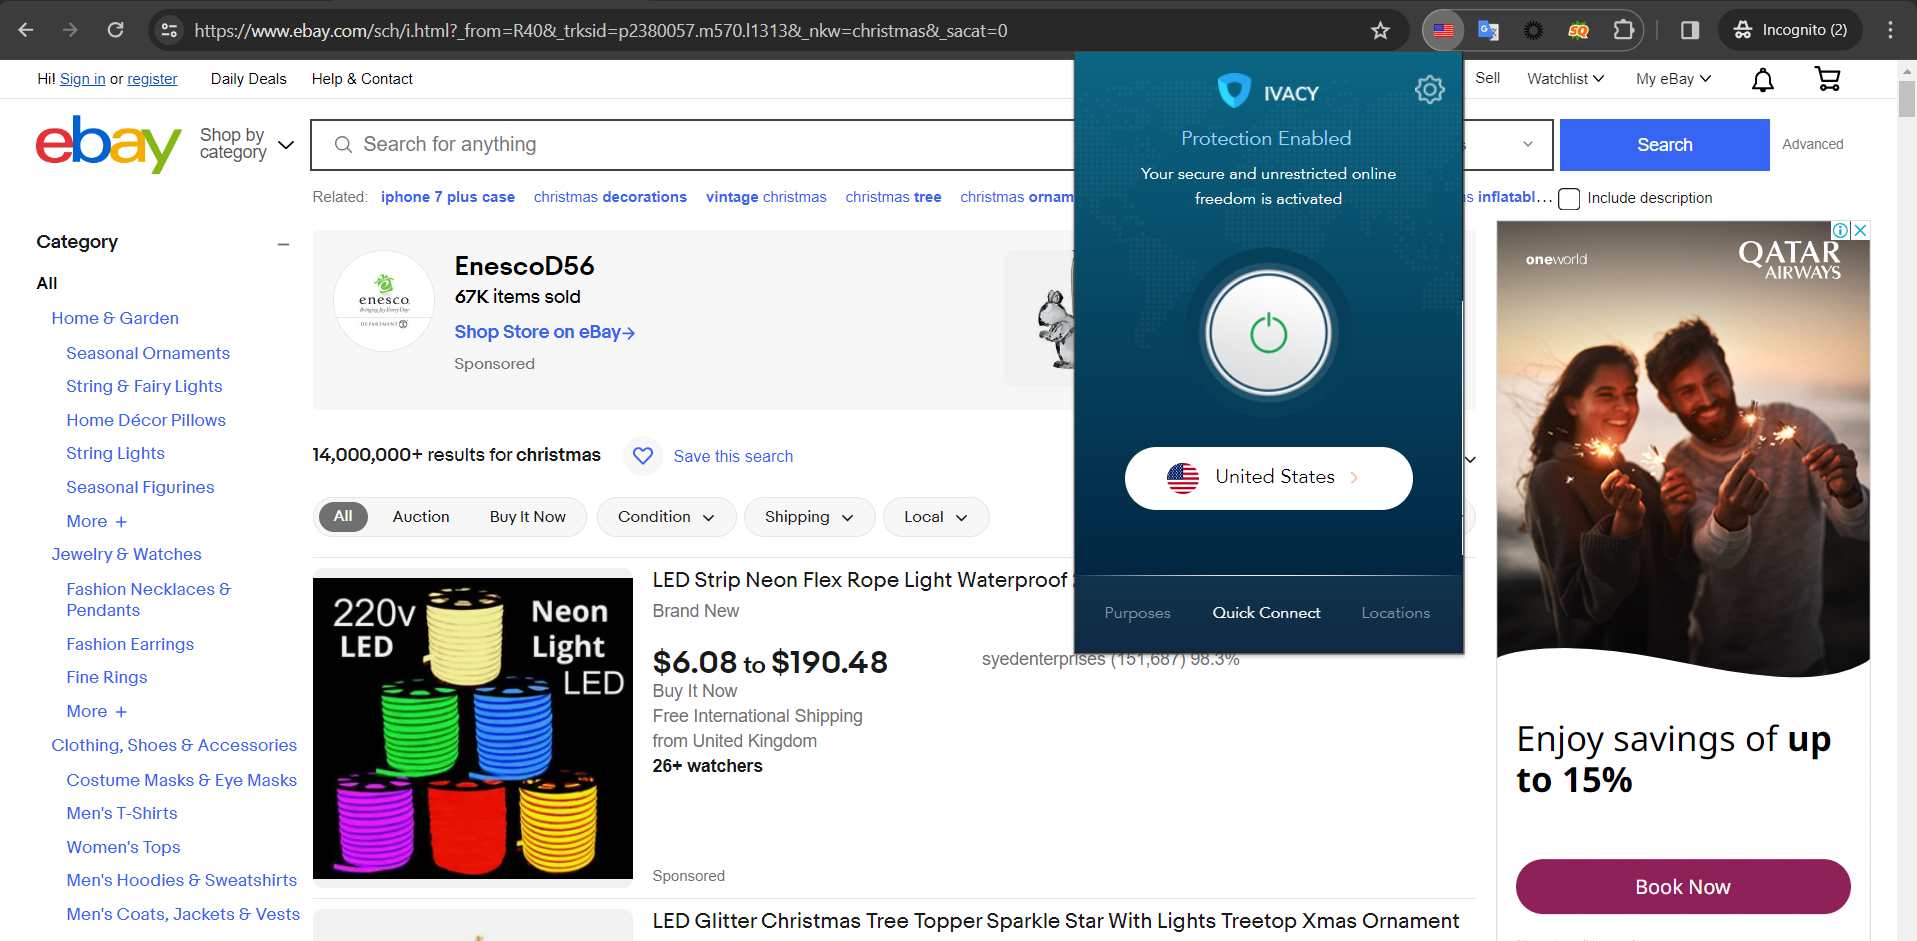Click the SQ extension icon

1578,30
